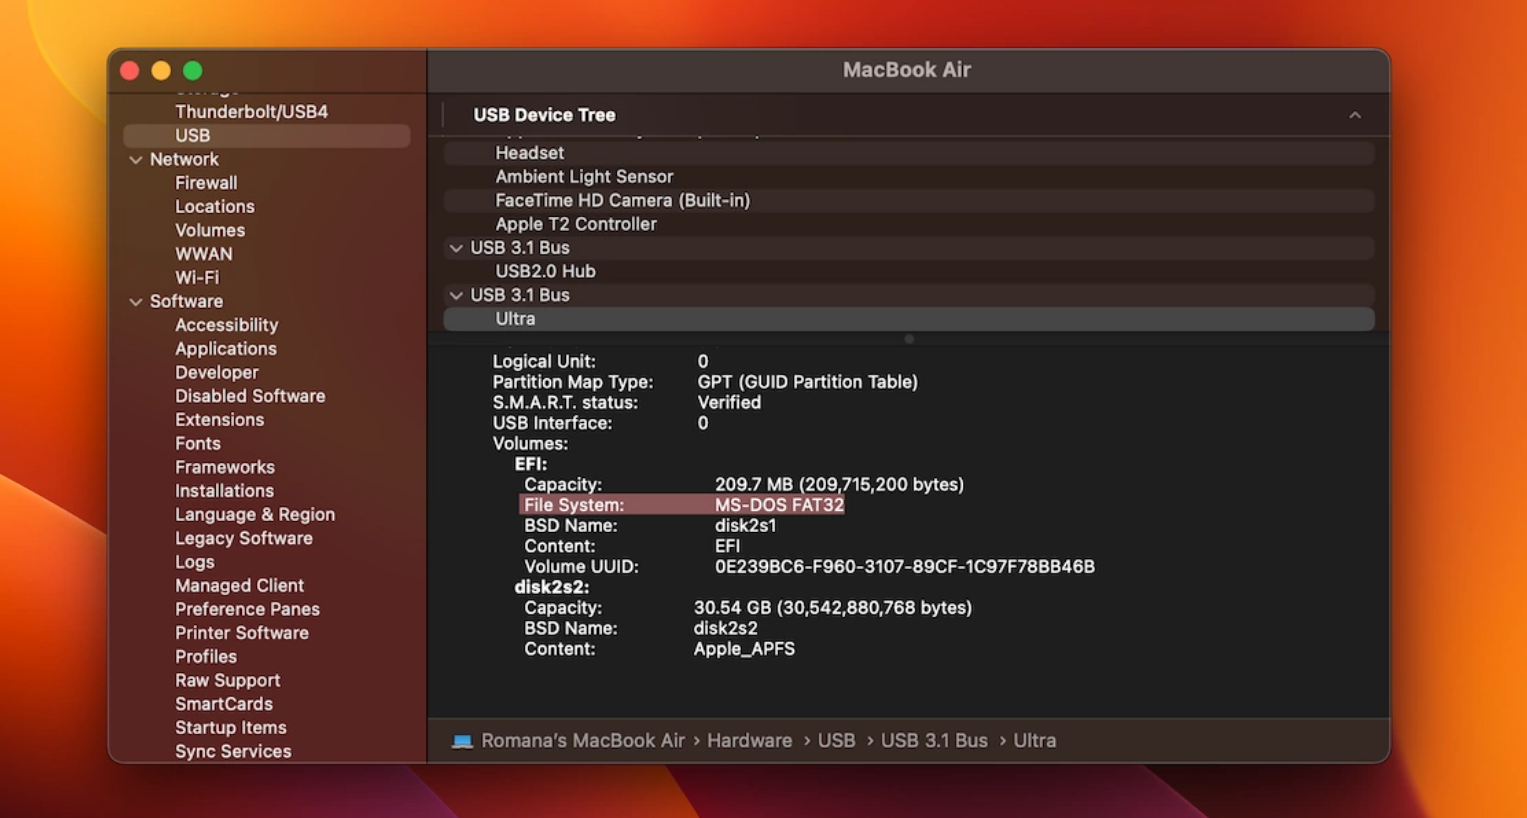The height and width of the screenshot is (818, 1527).
Task: Click the Apple_APFS content value
Action: point(745,649)
